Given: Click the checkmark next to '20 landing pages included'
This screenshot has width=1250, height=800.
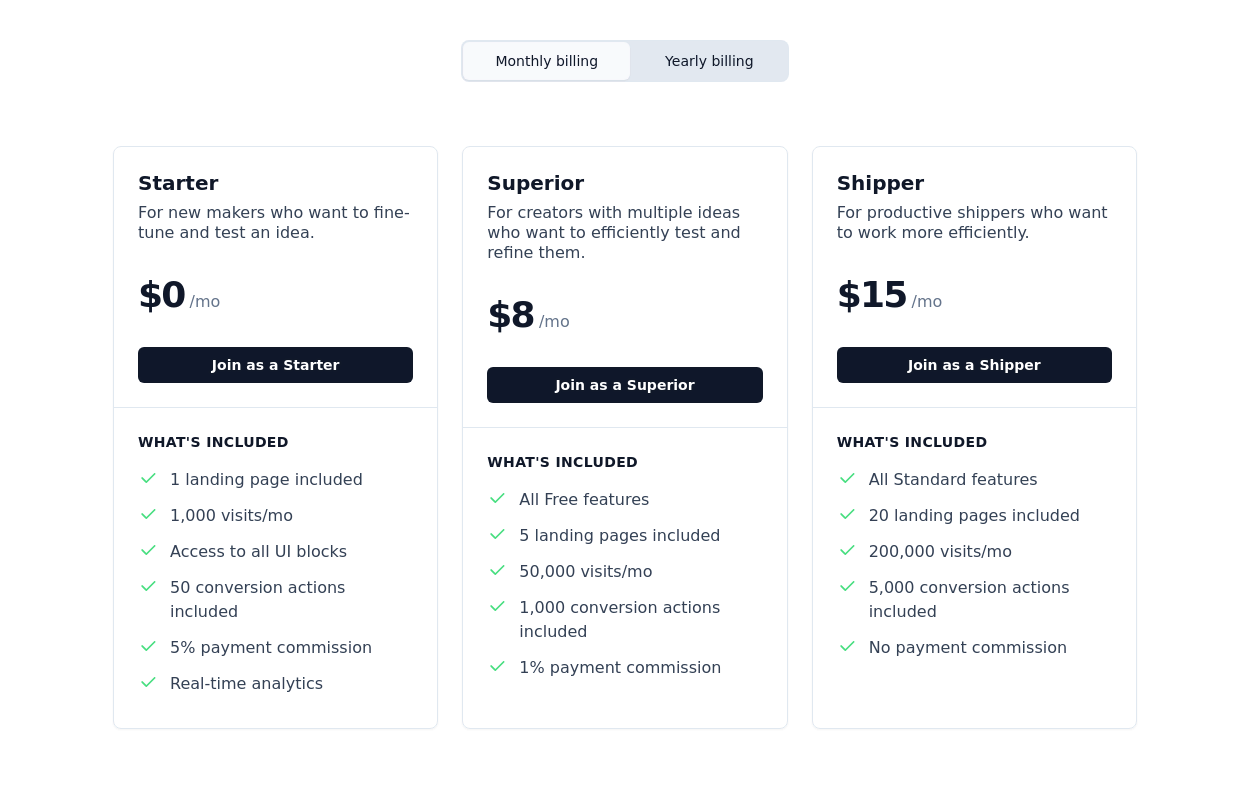Looking at the screenshot, I should [847, 514].
